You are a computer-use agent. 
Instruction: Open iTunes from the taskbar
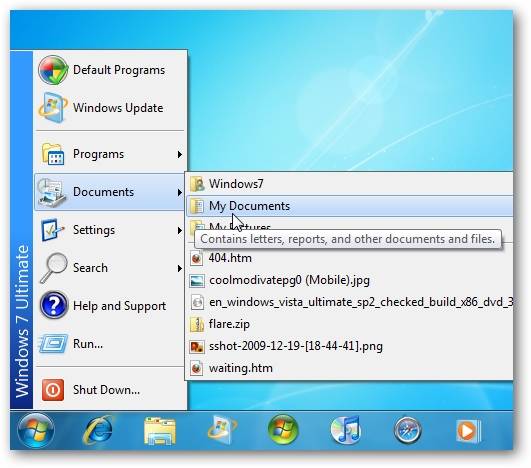pyautogui.click(x=345, y=430)
